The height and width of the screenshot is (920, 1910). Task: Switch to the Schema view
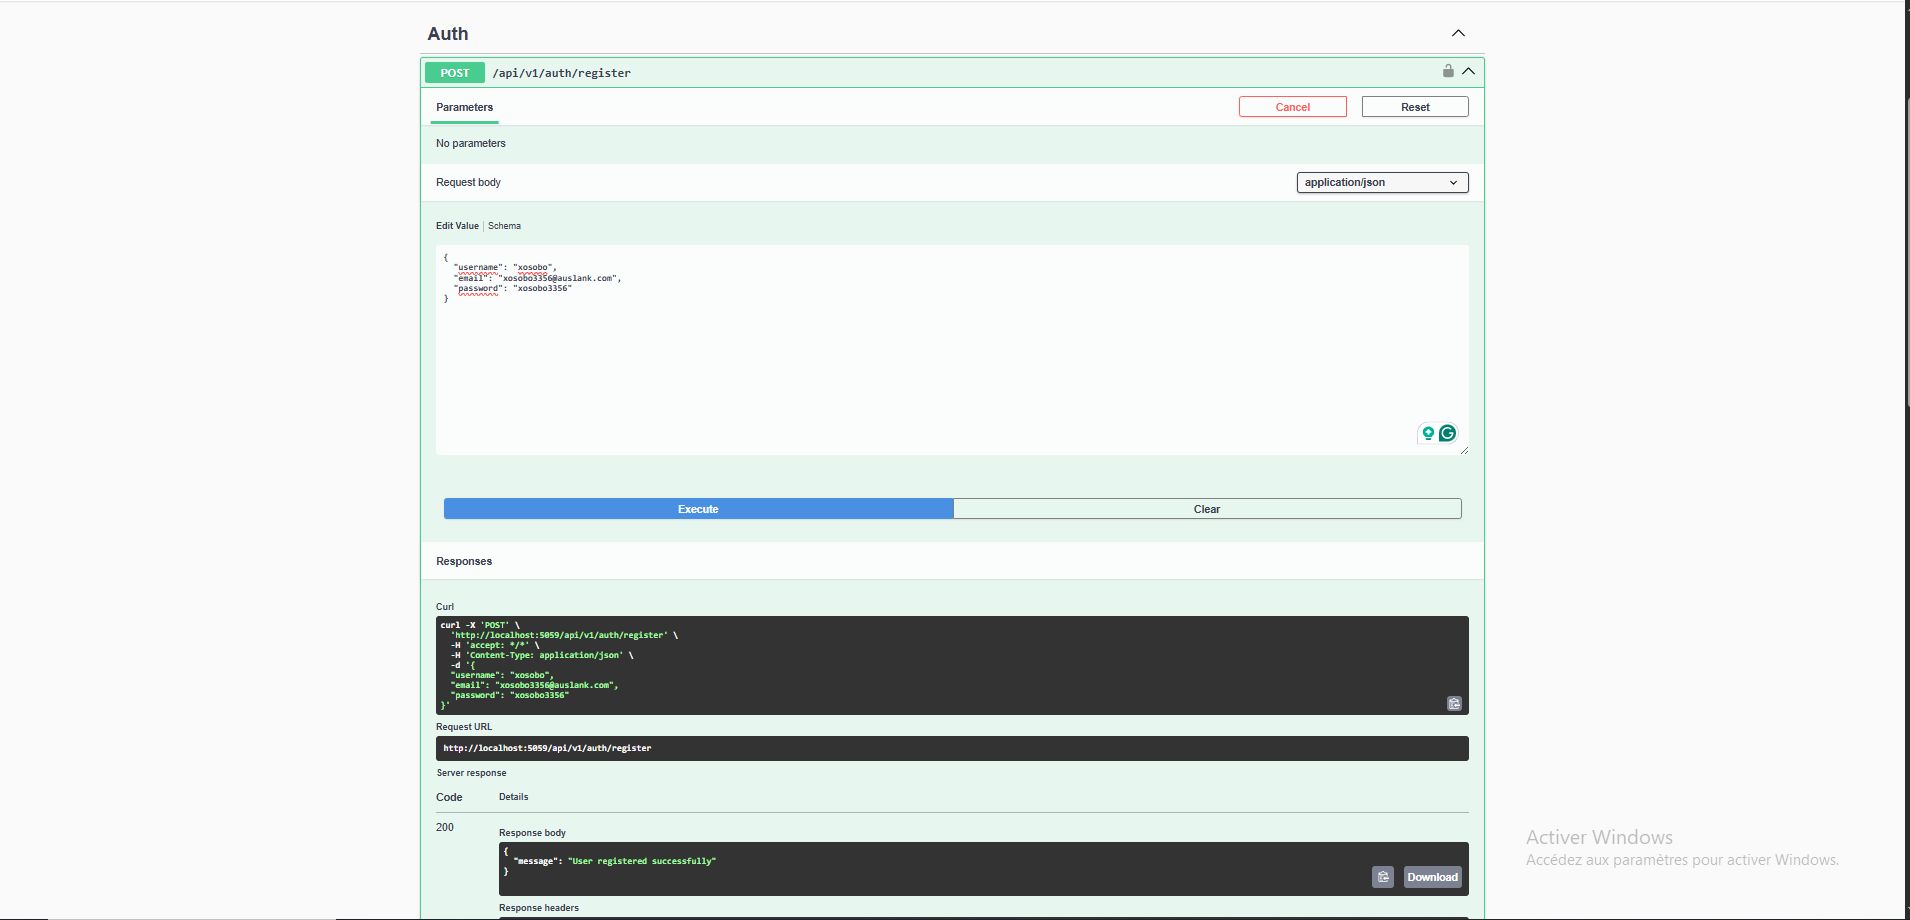(x=504, y=226)
